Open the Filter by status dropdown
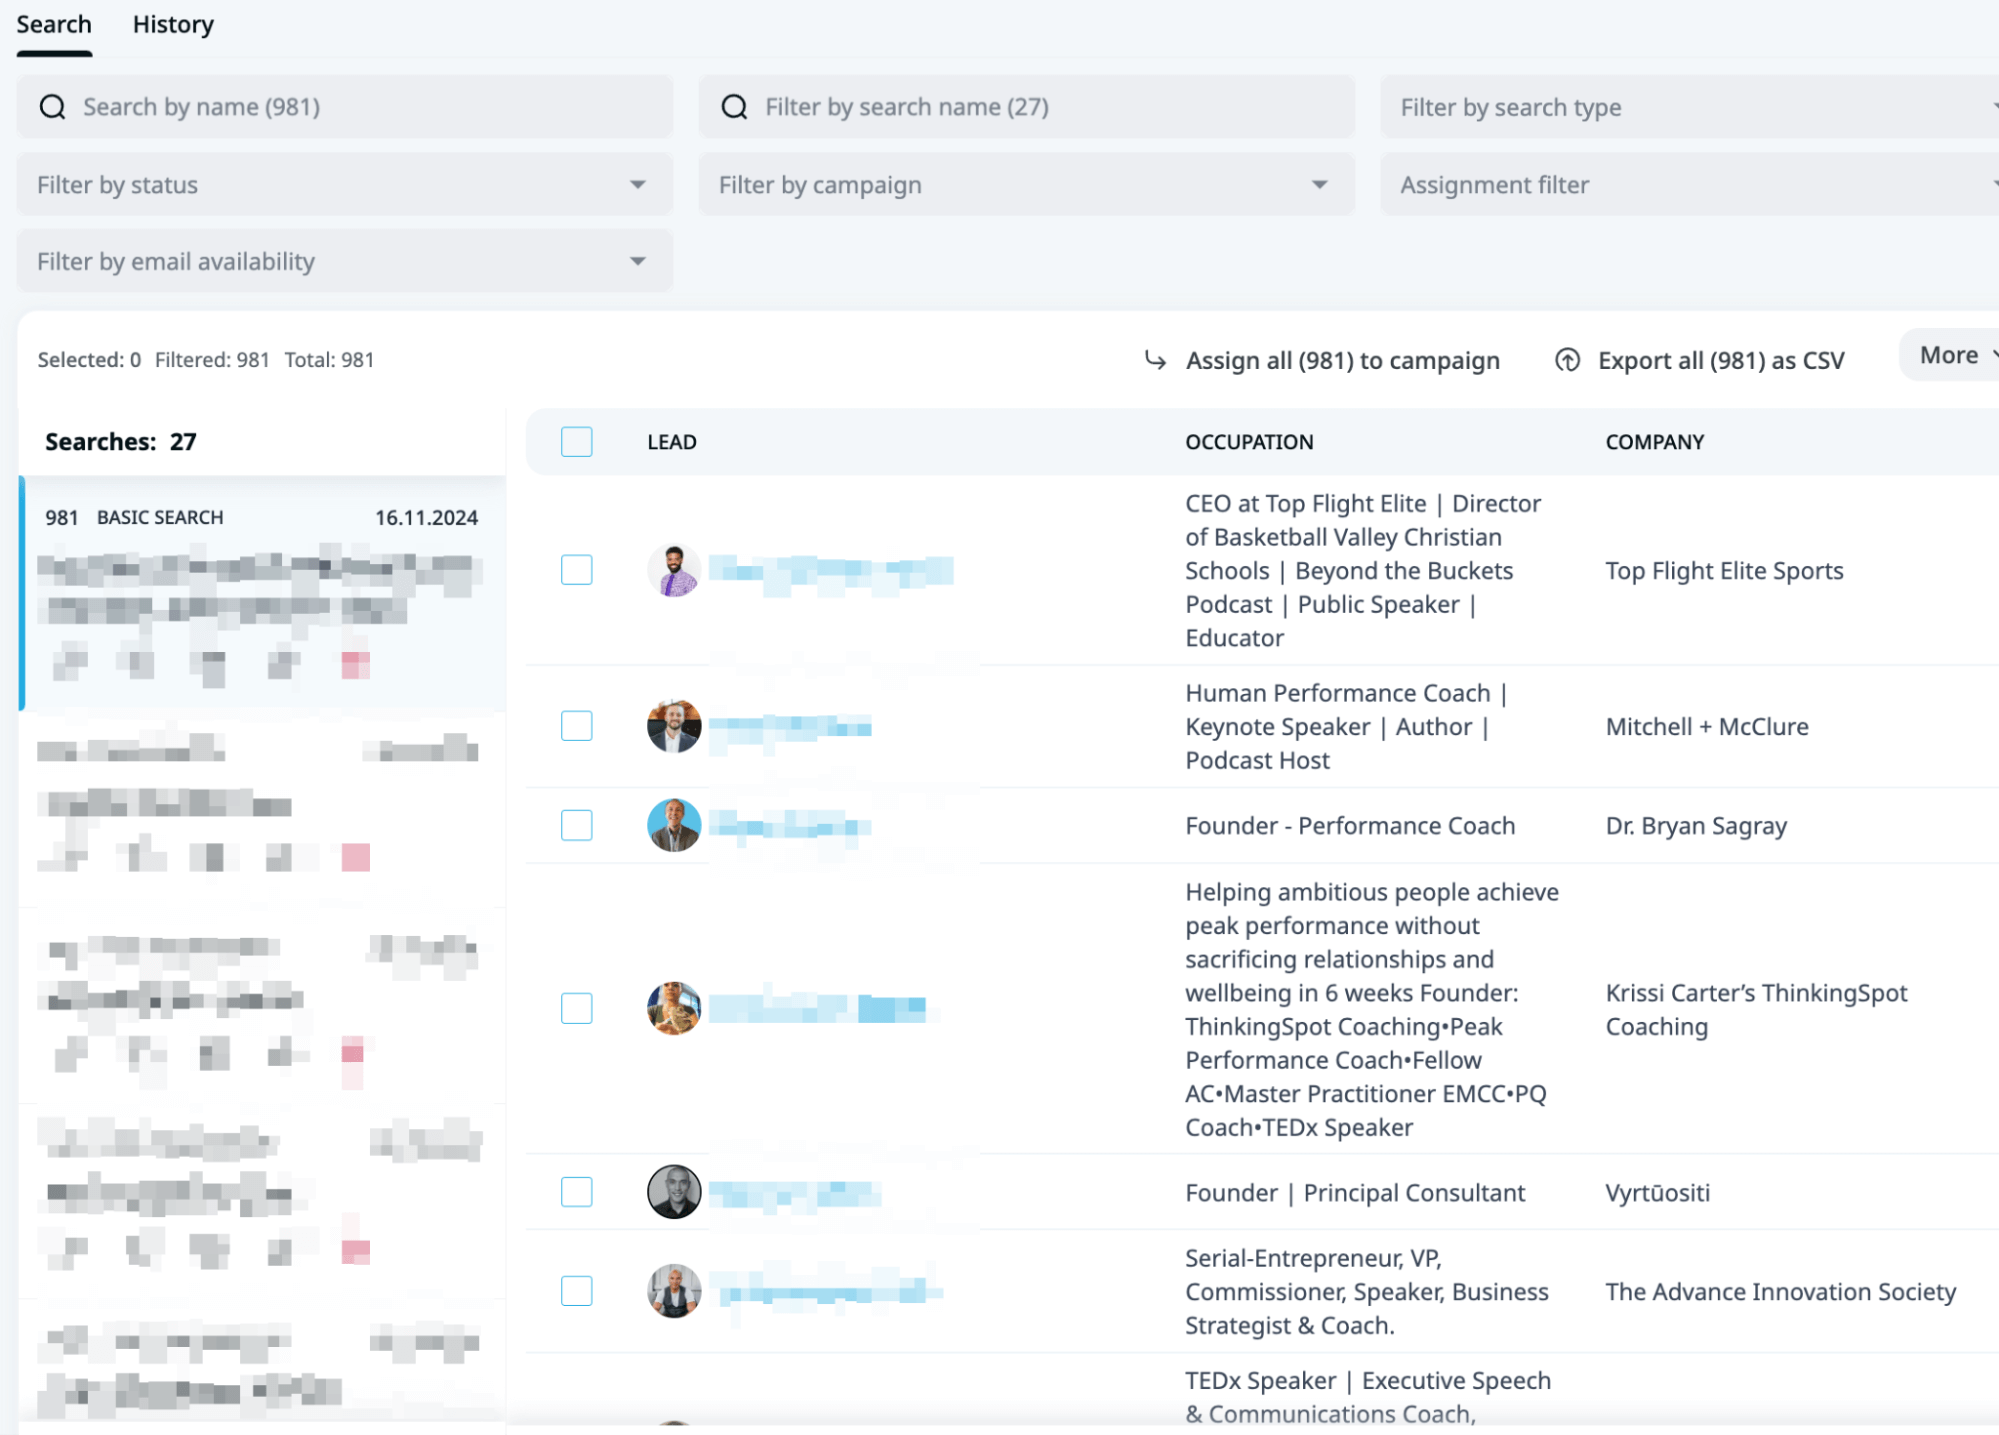The image size is (1999, 1435). click(x=637, y=184)
